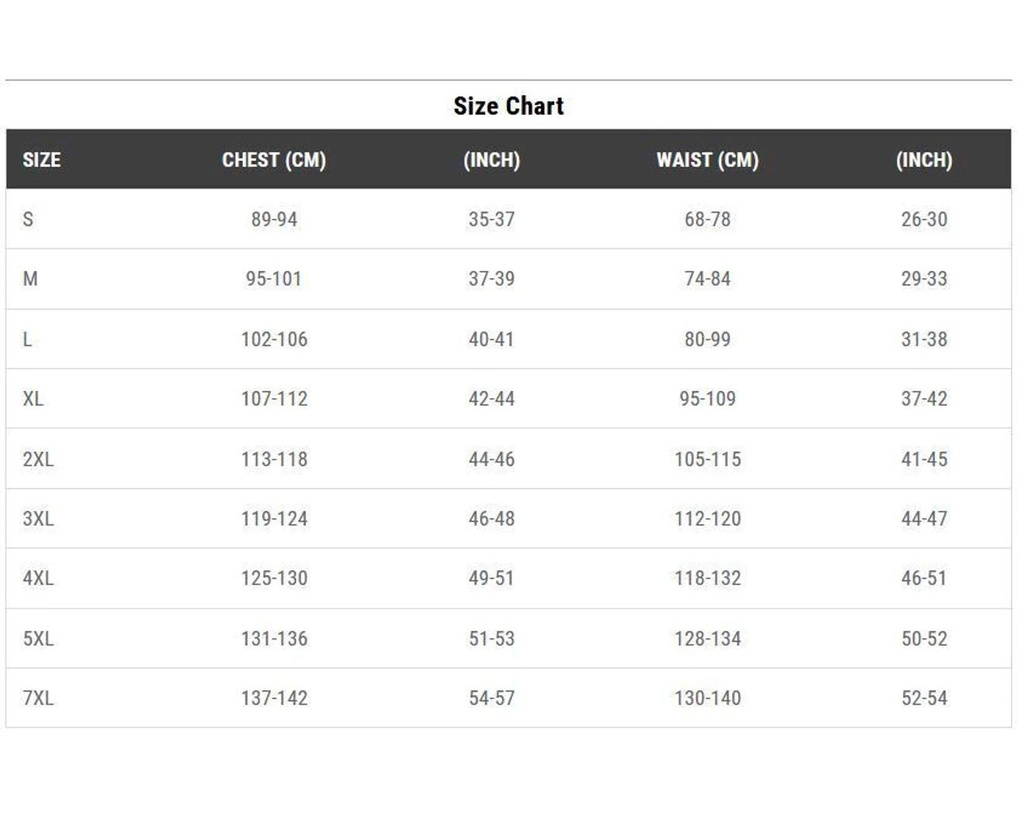Click chest inch value 49-51 for 4XL
Image resolution: width=1024 pixels, height=838 pixels.
pyautogui.click(x=492, y=578)
